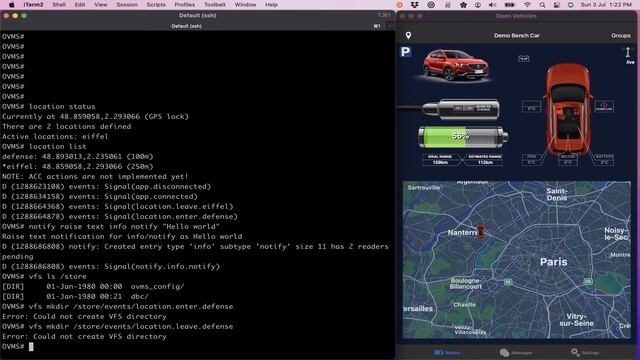This screenshot has width=640, height=360.
Task: Click the blue P parking icon
Action: point(406,52)
